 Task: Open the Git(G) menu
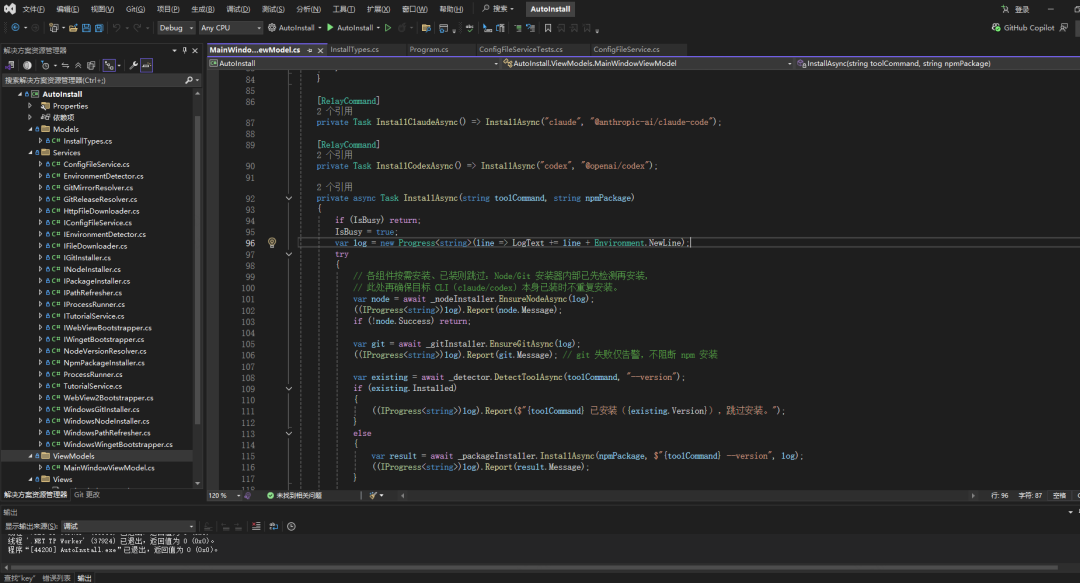[x=135, y=9]
